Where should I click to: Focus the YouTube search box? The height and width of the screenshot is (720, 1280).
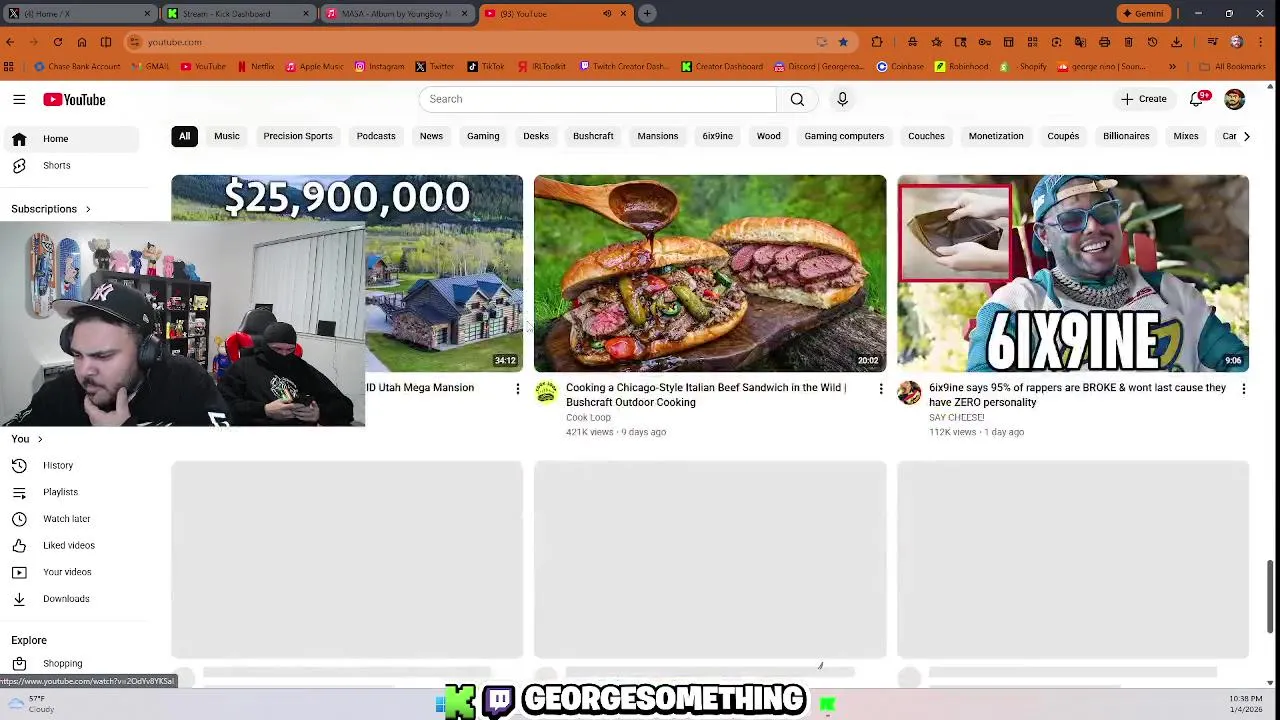pyautogui.click(x=597, y=99)
